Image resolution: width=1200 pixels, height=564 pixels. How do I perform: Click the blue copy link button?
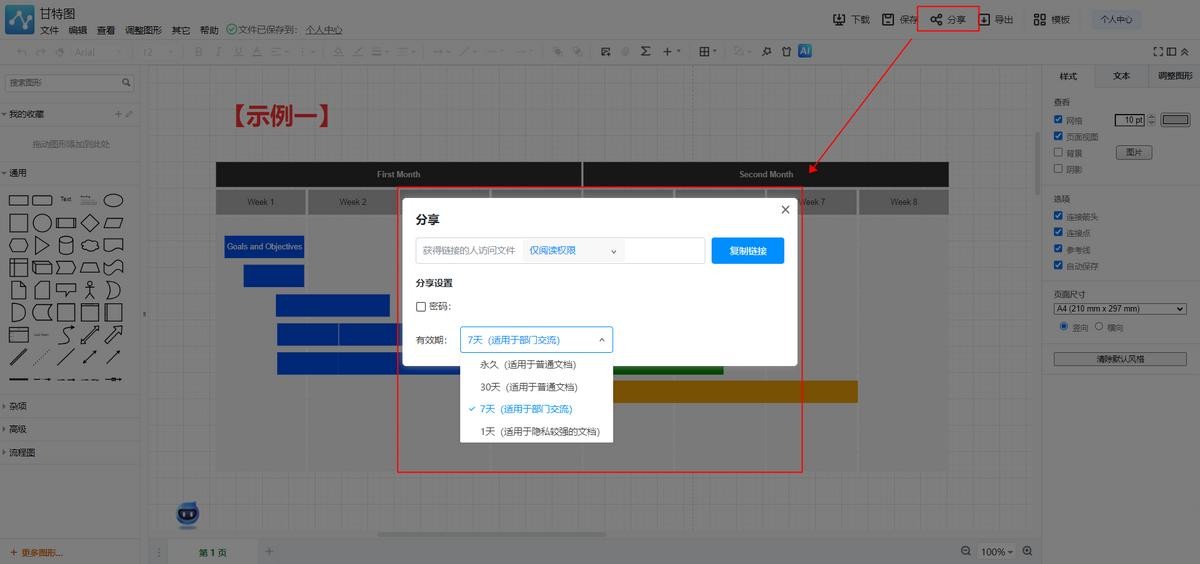(747, 251)
